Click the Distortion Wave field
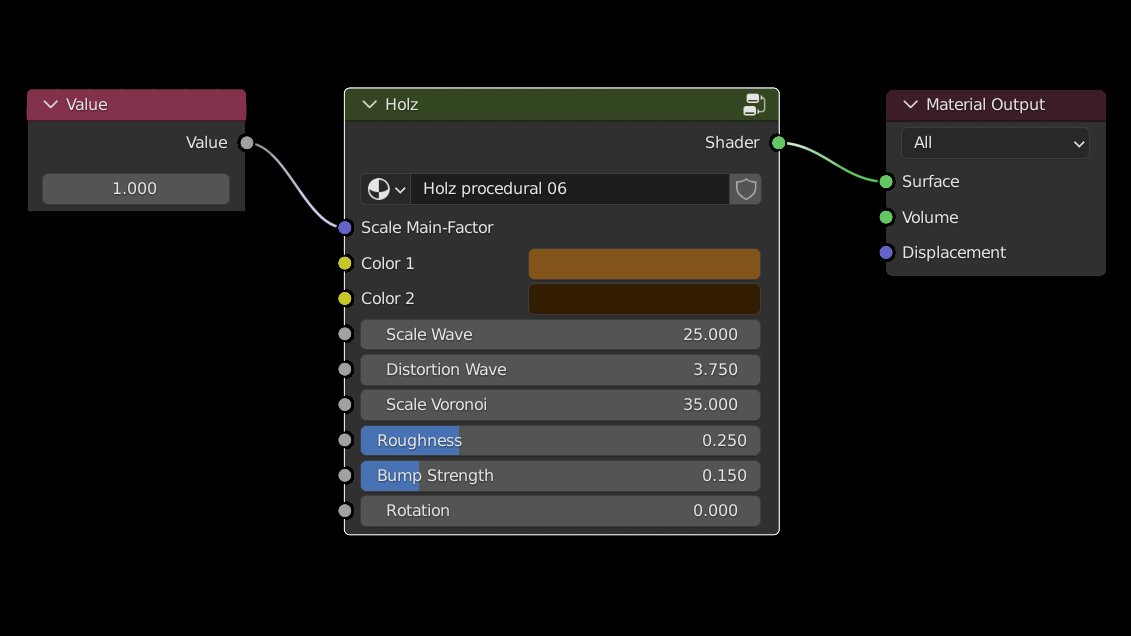Screen dimensions: 1131x636 560,370
